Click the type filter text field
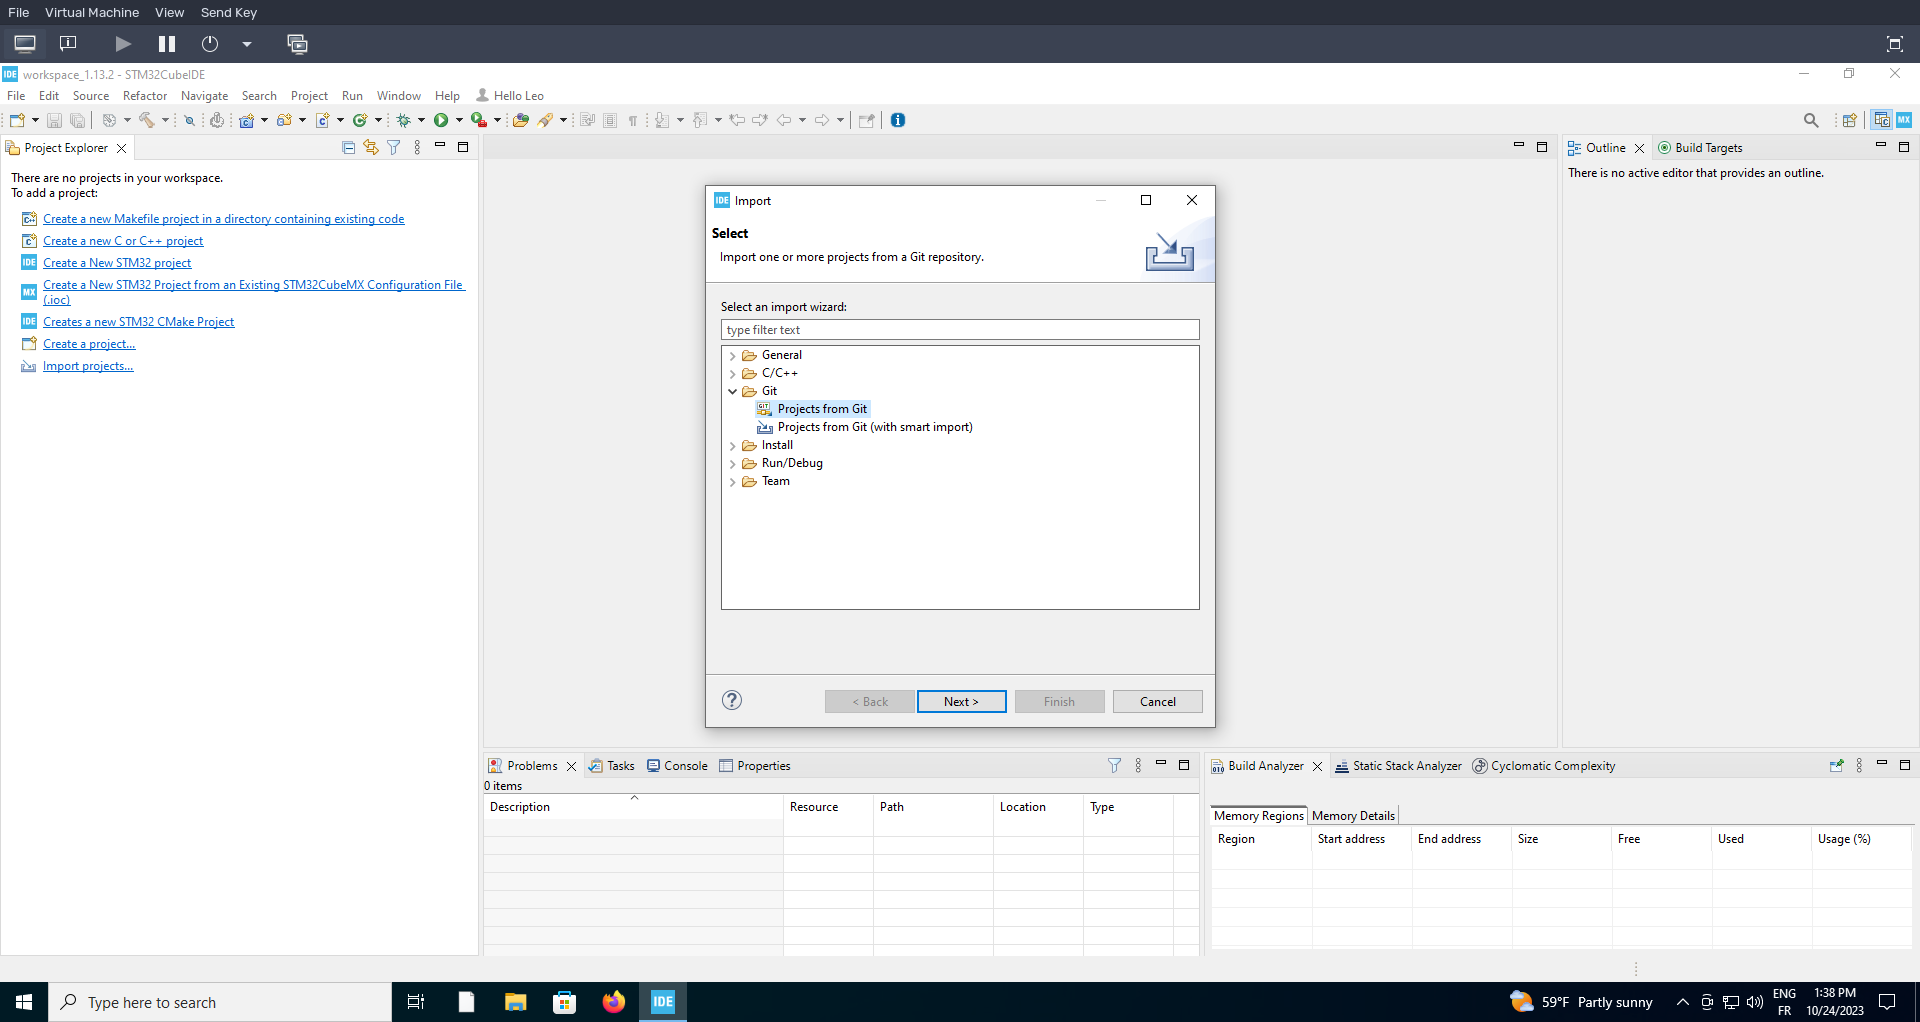 pos(960,330)
